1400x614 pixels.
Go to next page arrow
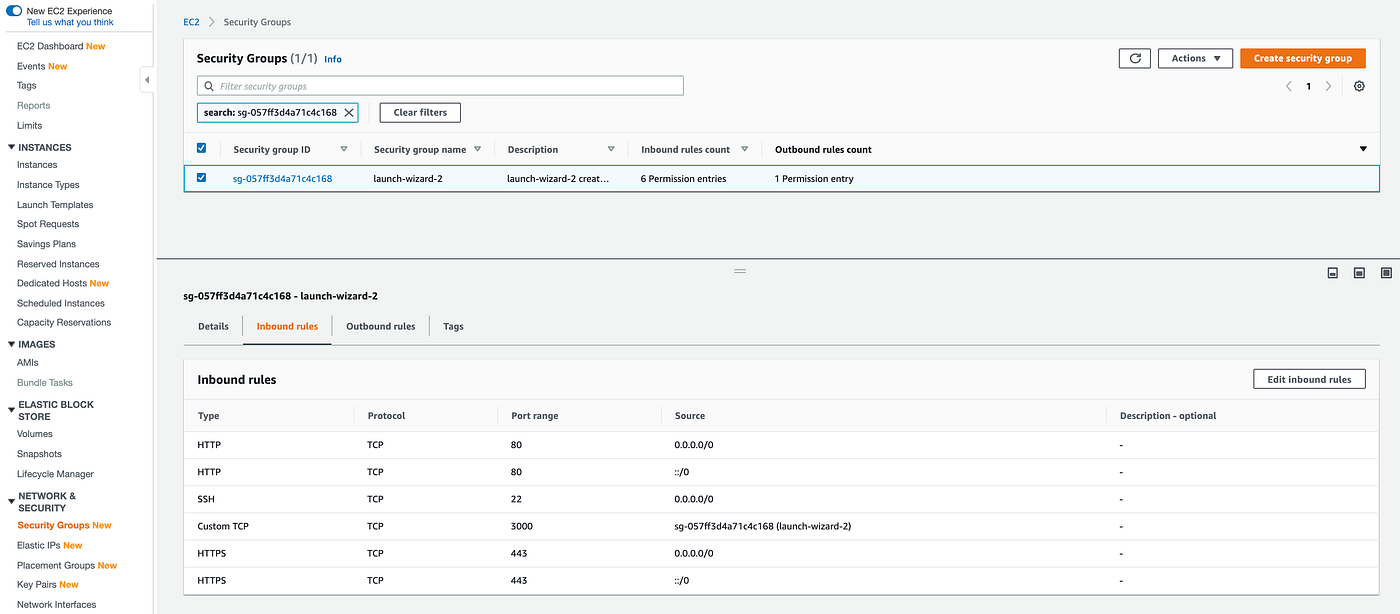pyautogui.click(x=1328, y=86)
